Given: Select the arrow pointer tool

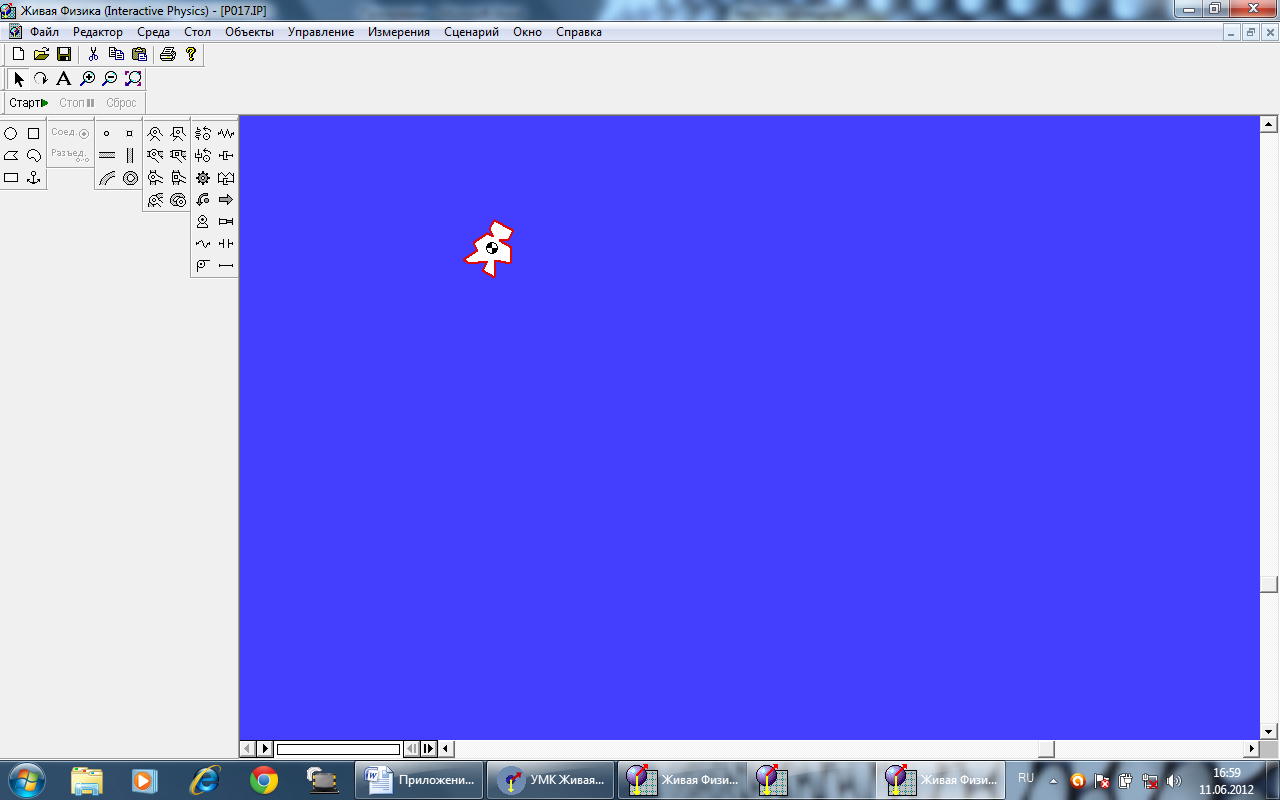Looking at the screenshot, I should (x=18, y=78).
